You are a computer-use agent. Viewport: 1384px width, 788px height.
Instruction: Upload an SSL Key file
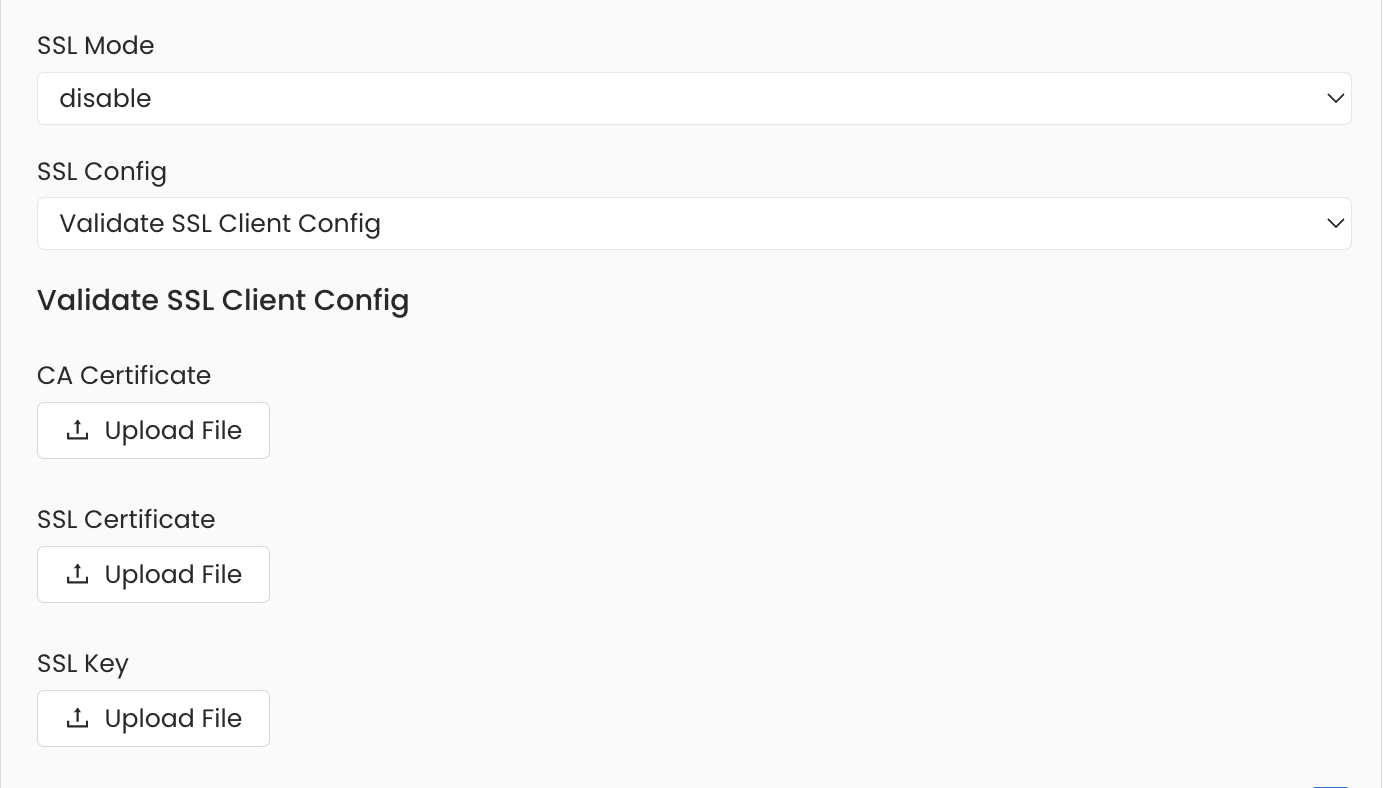coord(153,718)
